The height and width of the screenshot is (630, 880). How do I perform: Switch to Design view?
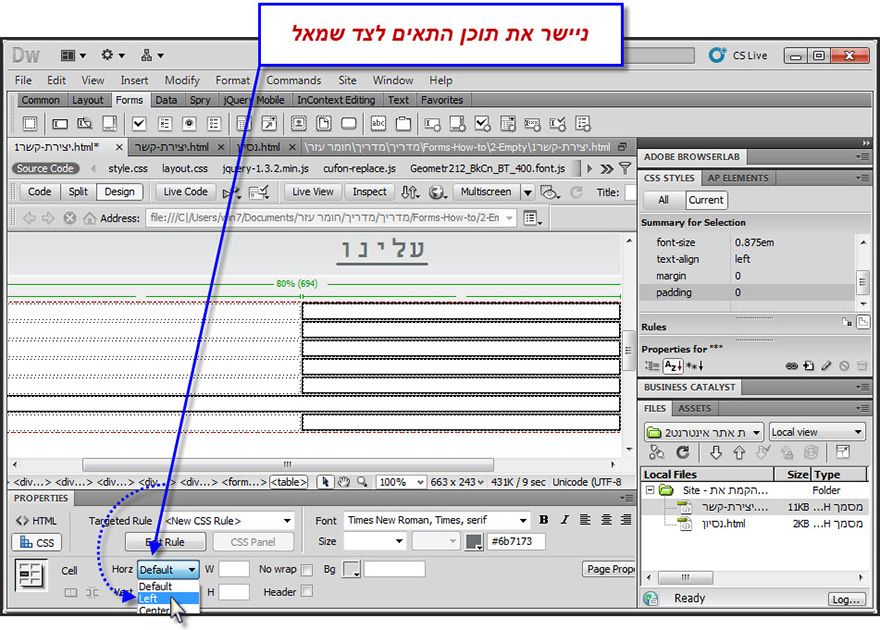pyautogui.click(x=120, y=192)
